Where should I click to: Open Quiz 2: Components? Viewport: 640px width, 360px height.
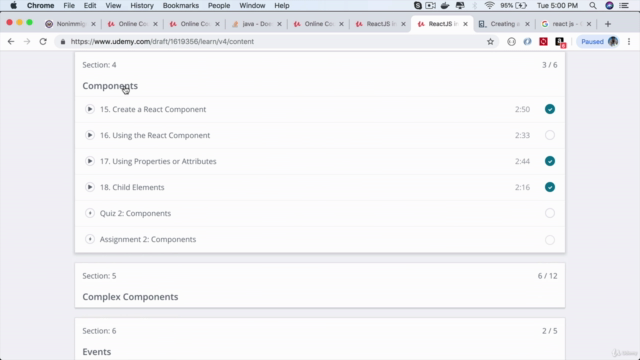click(x=136, y=213)
